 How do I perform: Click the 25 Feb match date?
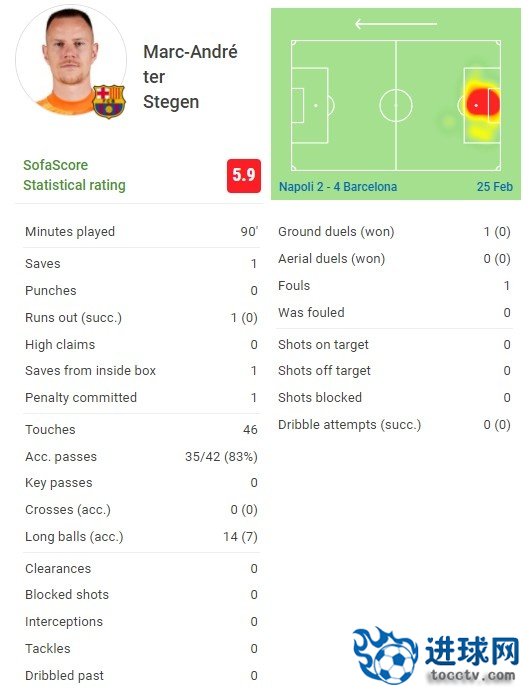coord(495,187)
